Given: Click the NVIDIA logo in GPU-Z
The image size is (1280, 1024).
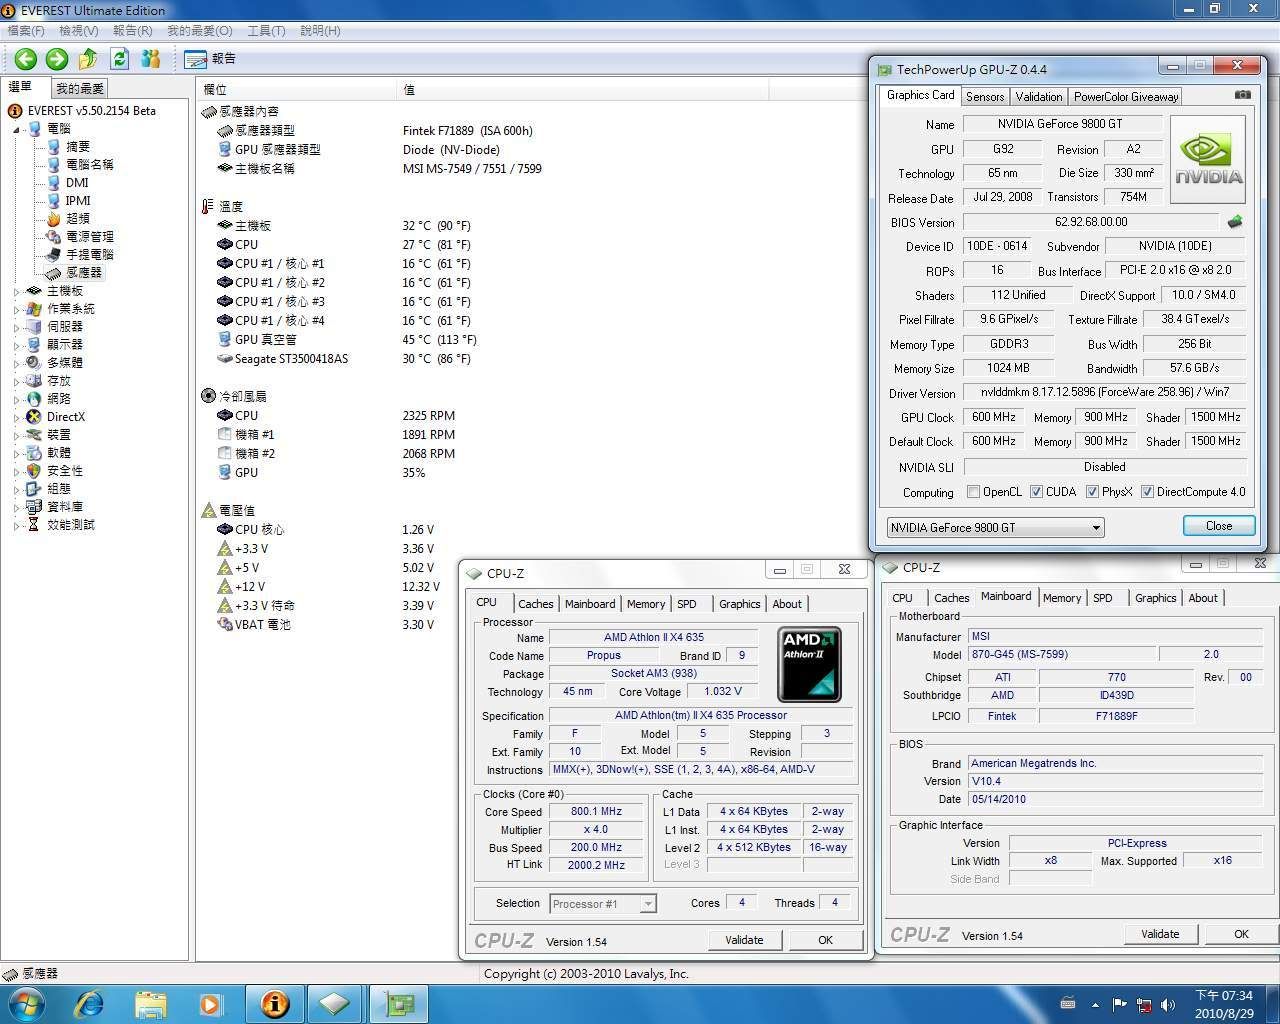Looking at the screenshot, I should (x=1208, y=160).
